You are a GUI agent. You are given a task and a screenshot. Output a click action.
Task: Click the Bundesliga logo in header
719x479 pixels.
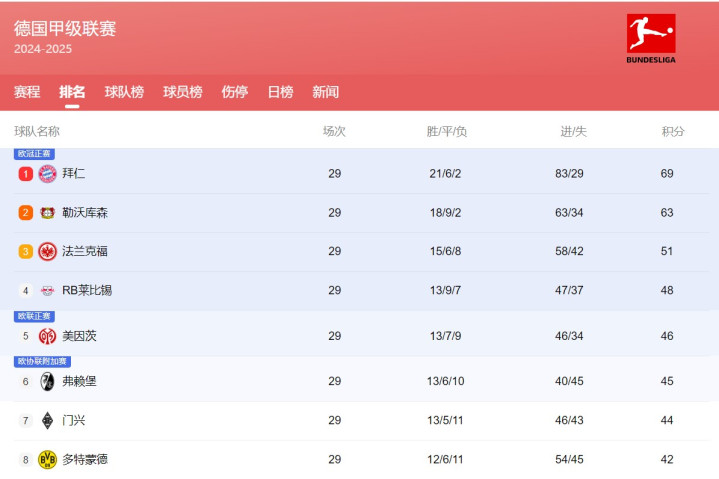651,39
